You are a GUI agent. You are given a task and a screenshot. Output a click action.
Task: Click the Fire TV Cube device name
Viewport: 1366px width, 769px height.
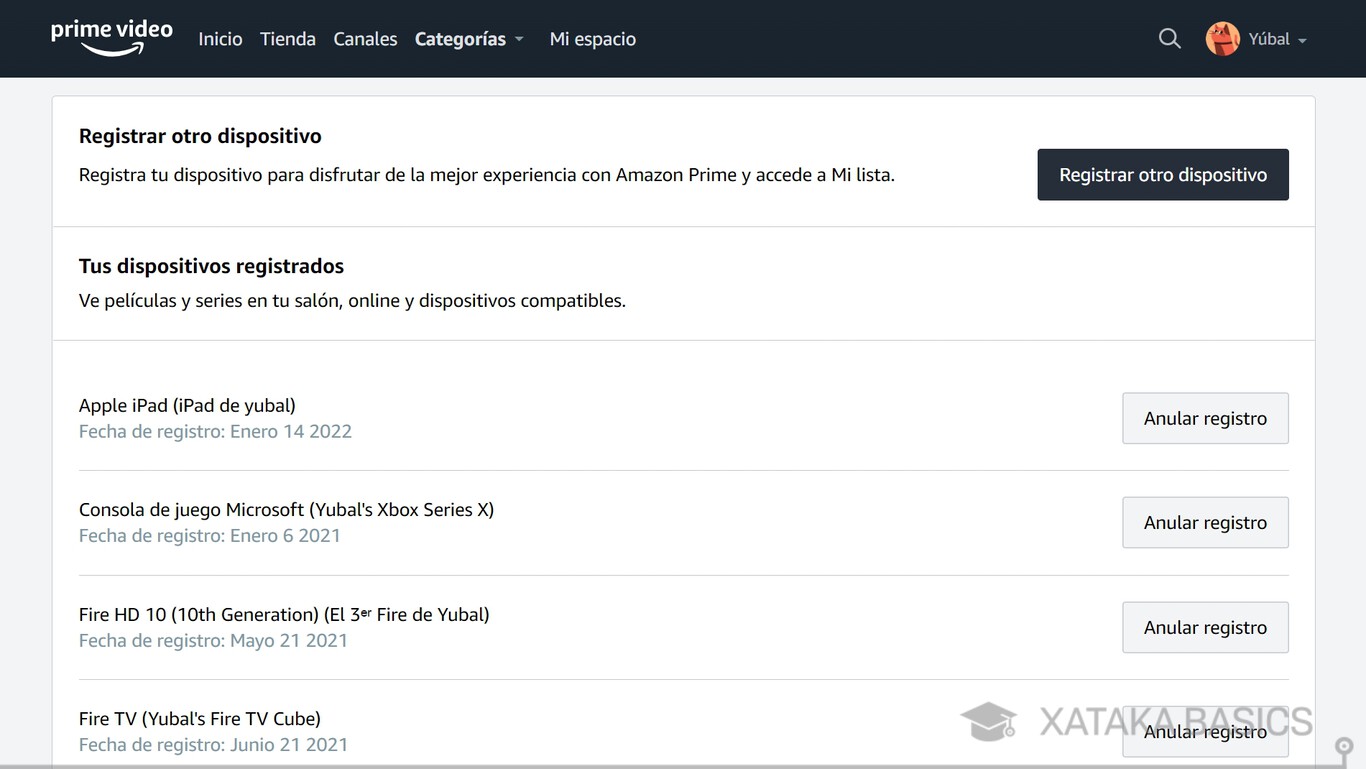pyautogui.click(x=199, y=718)
